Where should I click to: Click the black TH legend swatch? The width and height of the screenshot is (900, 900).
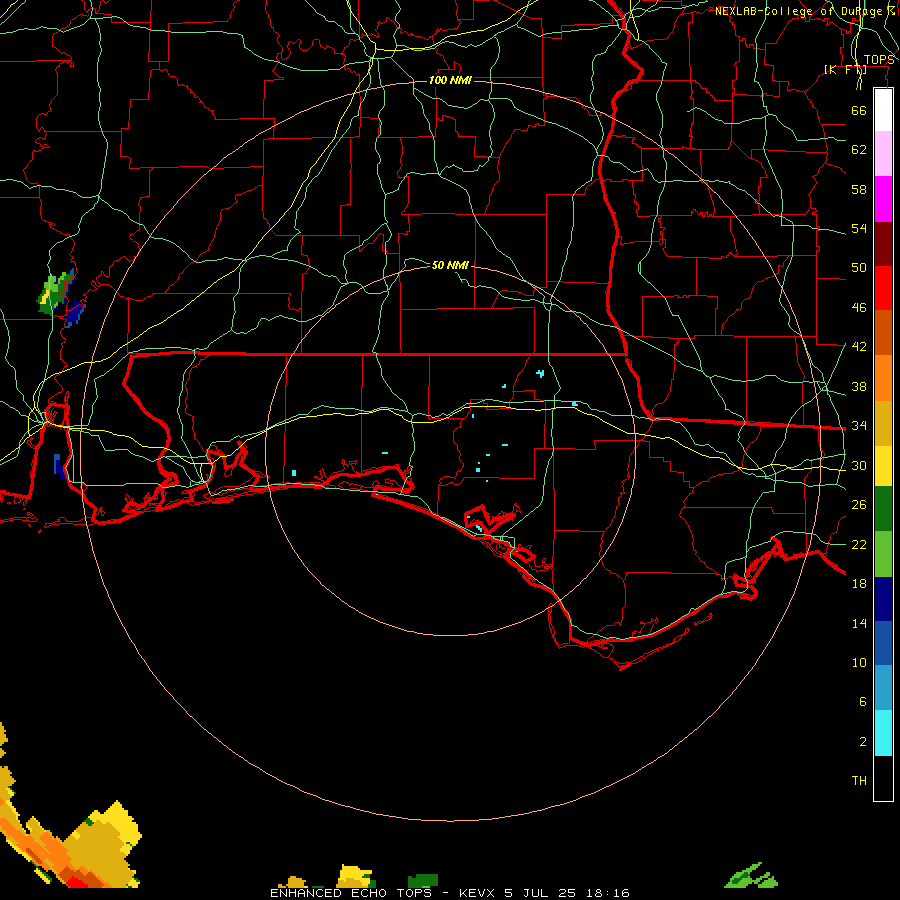click(883, 778)
